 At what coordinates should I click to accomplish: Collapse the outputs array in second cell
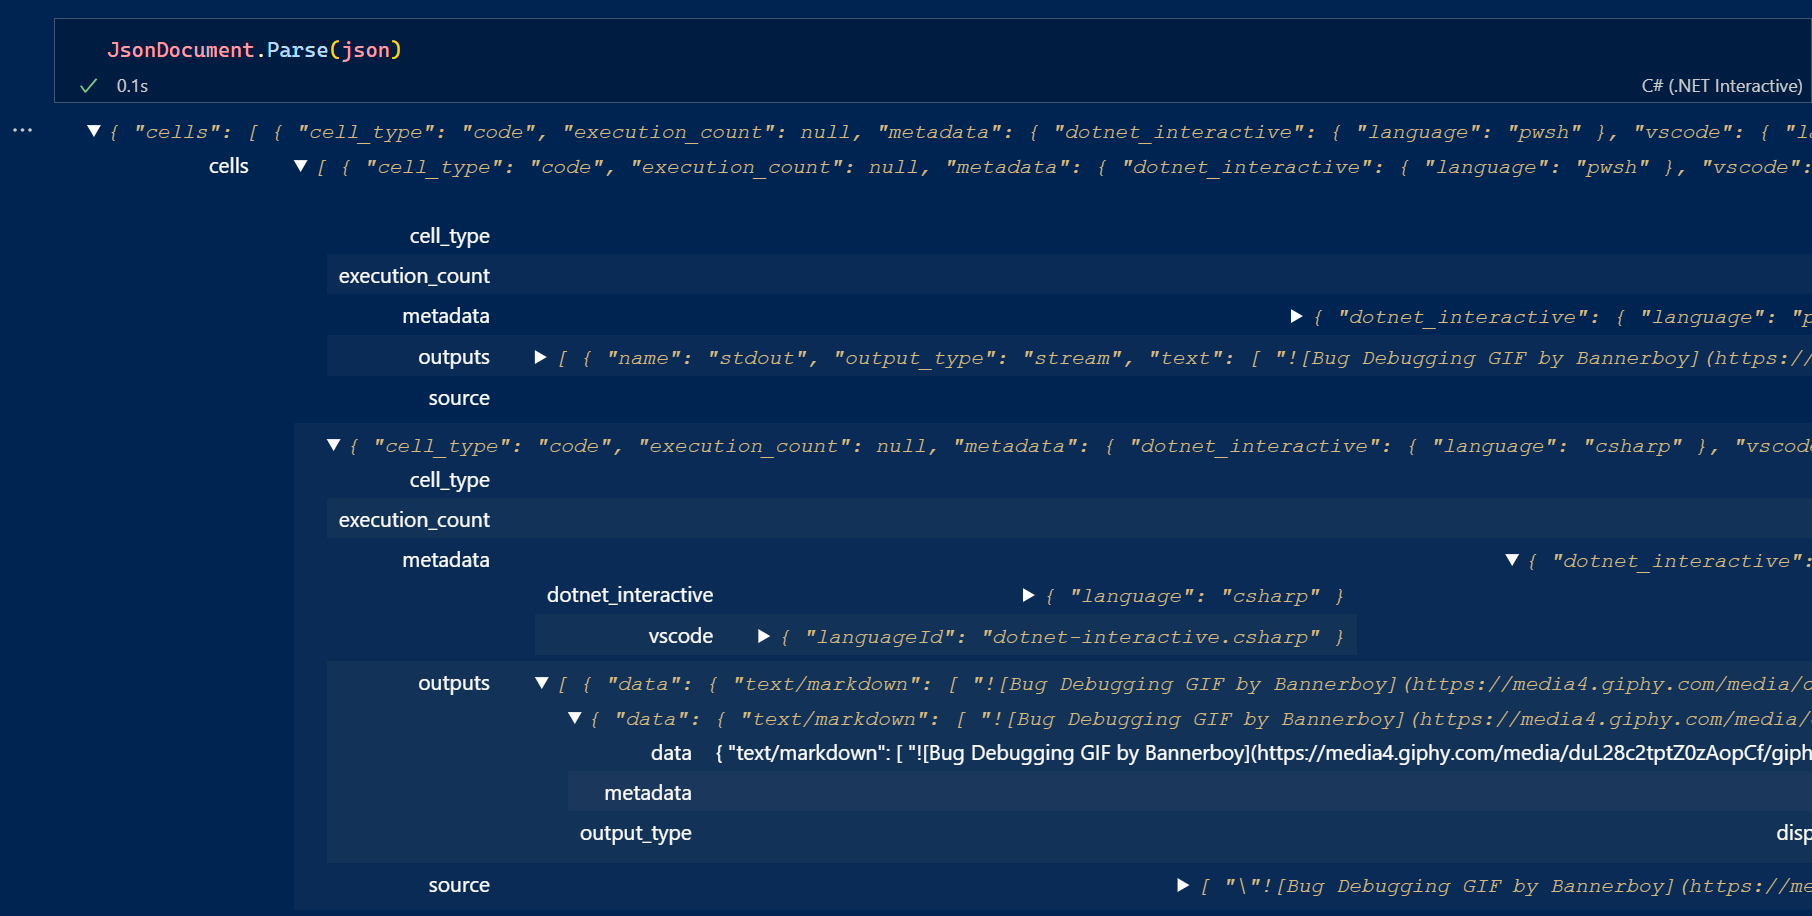pyautogui.click(x=541, y=683)
